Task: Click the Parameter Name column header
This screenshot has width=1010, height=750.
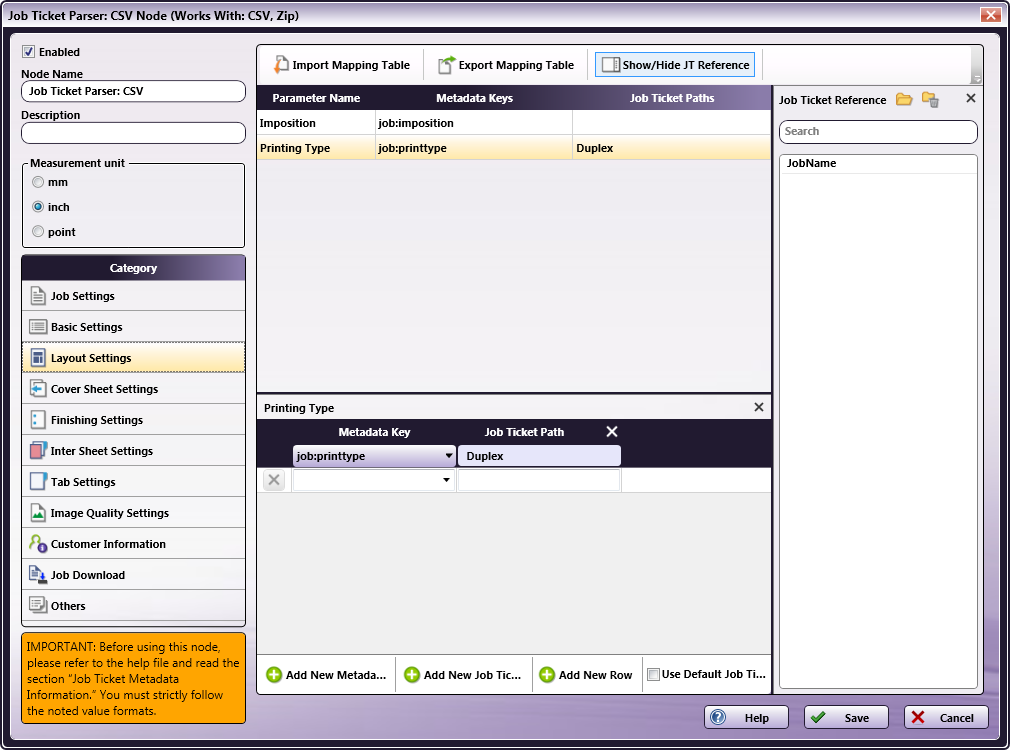Action: click(x=316, y=98)
